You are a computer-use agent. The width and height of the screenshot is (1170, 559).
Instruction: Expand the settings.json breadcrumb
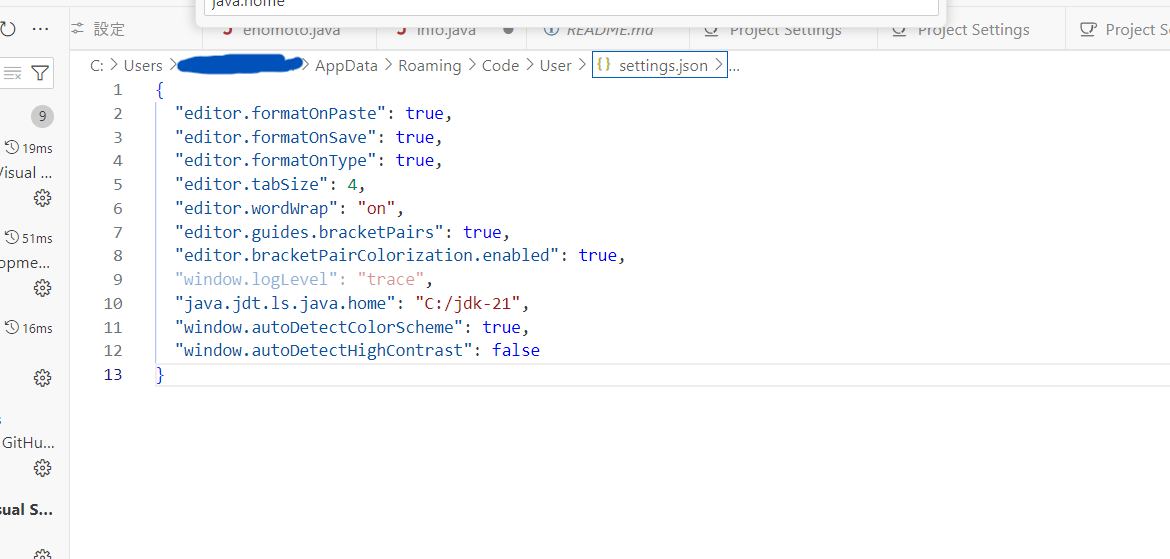pyautogui.click(x=662, y=66)
